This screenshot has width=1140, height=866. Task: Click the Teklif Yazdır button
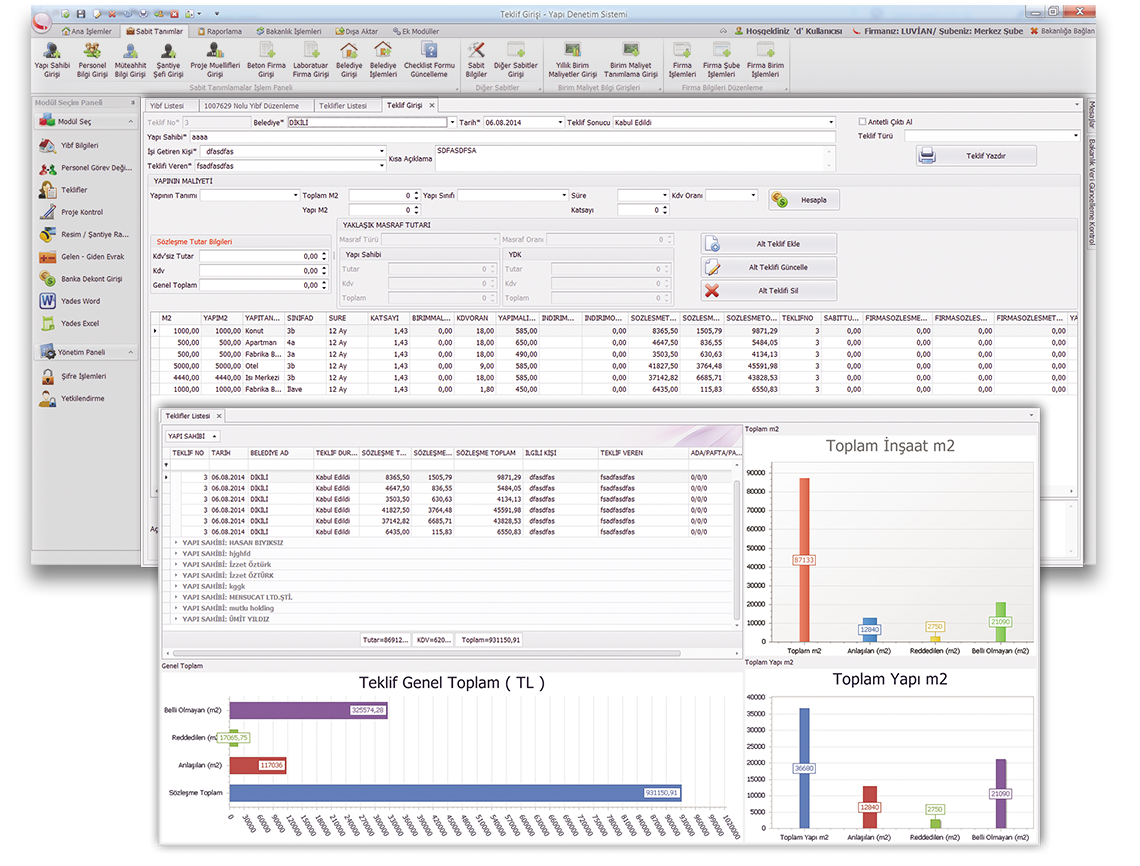(x=976, y=156)
